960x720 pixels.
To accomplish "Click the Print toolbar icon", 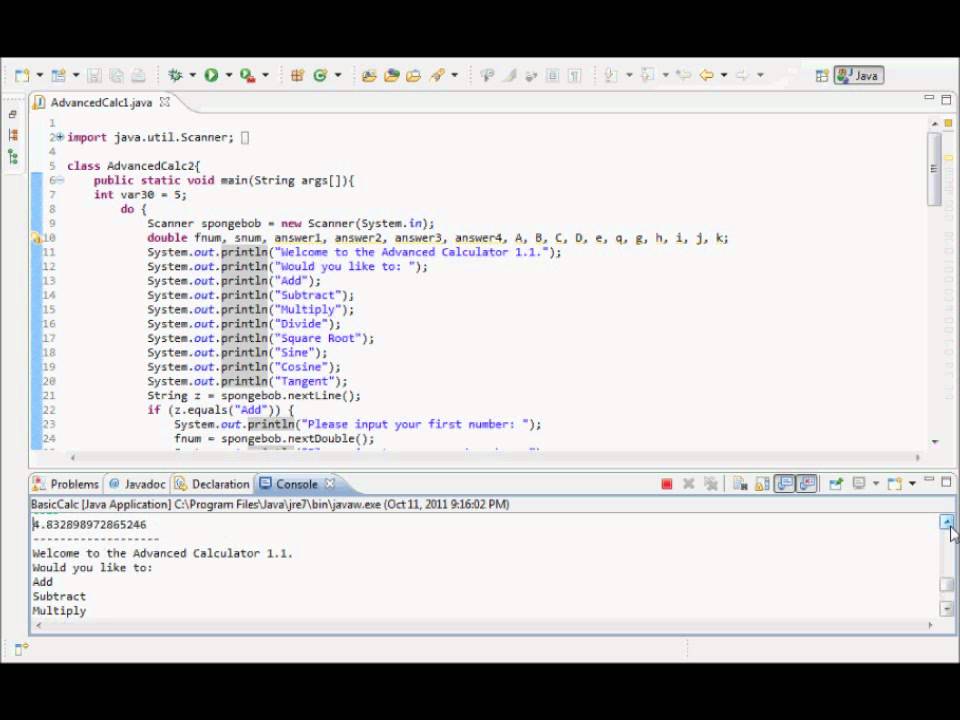I will pos(138,75).
